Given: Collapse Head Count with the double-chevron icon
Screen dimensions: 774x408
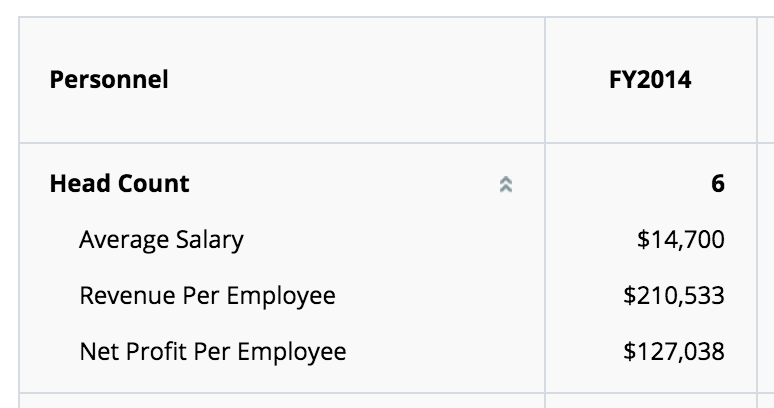Looking at the screenshot, I should (505, 185).
